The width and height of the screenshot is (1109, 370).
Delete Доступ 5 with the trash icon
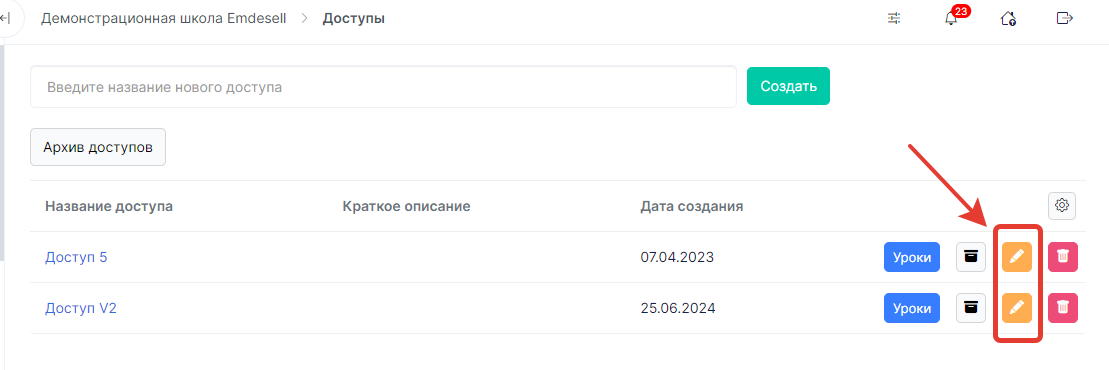[x=1062, y=257]
